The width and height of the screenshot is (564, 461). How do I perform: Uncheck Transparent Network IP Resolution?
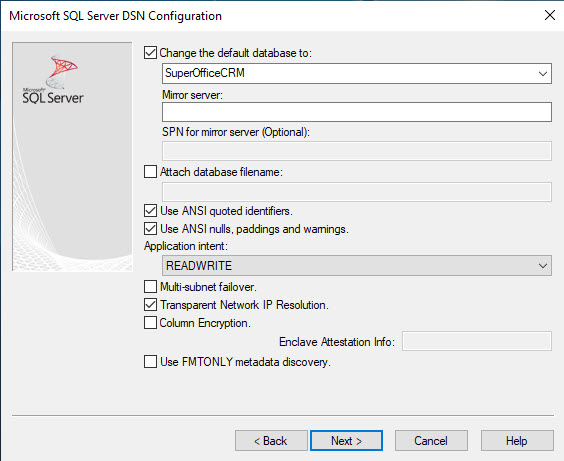(150, 305)
